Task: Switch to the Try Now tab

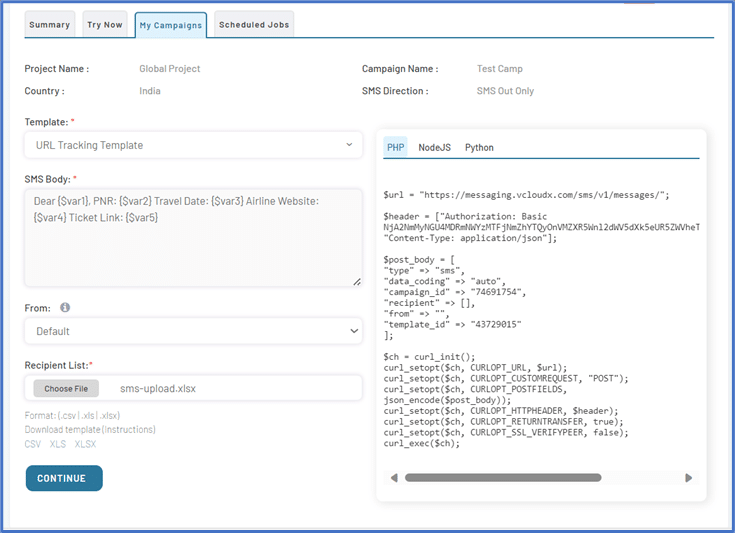Action: coord(105,24)
